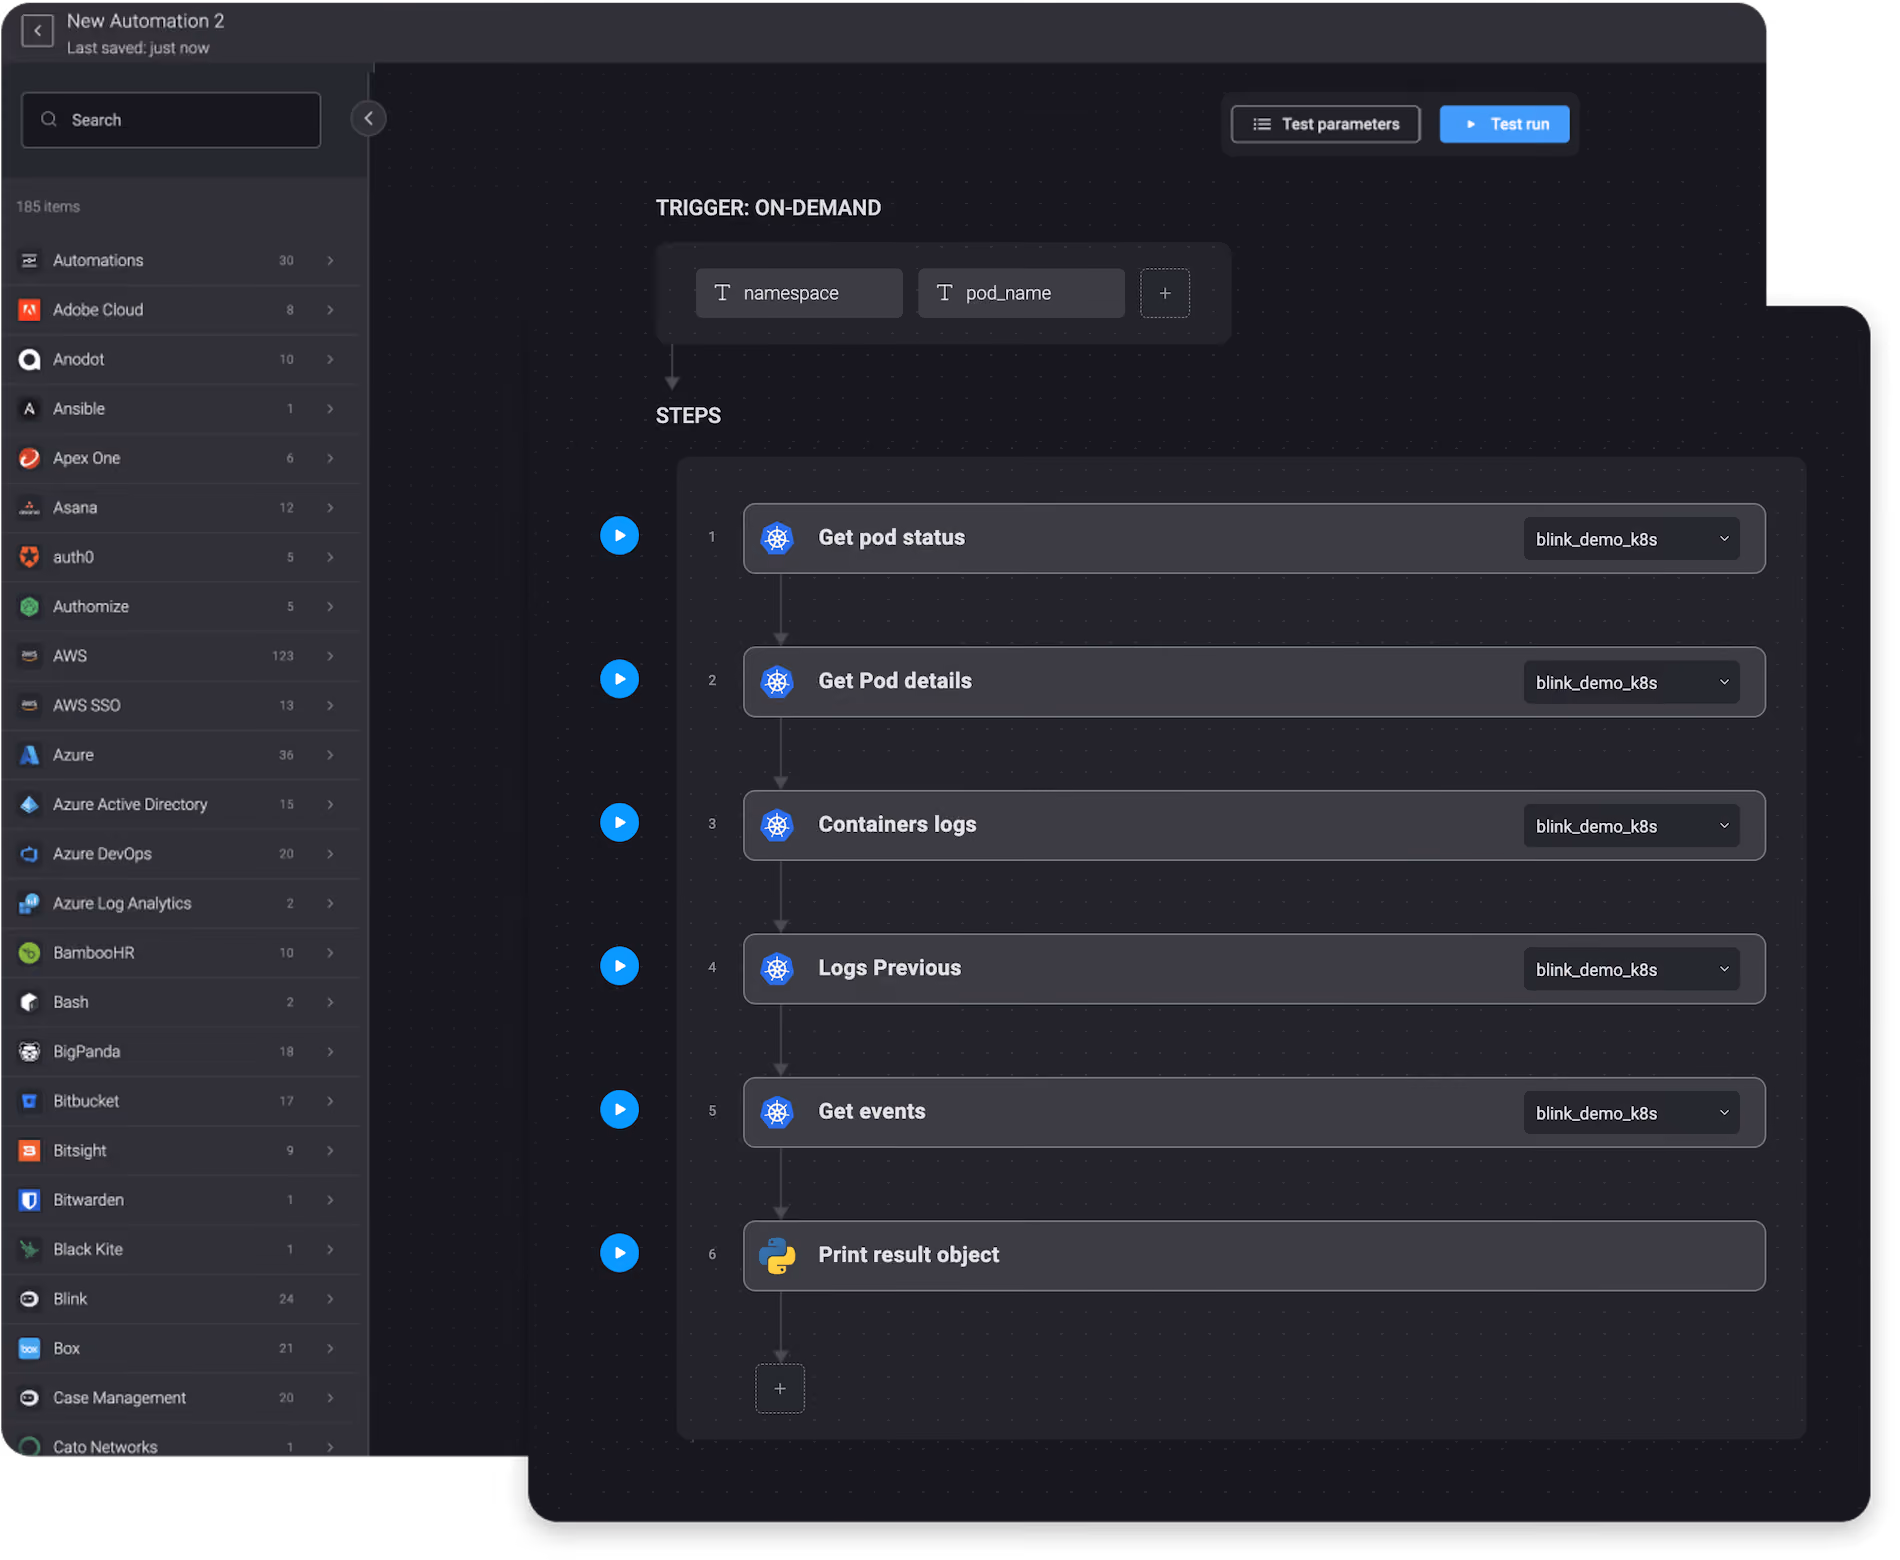This screenshot has height=1560, width=1900.
Task: Open the Authomize category row
Action: tap(181, 607)
